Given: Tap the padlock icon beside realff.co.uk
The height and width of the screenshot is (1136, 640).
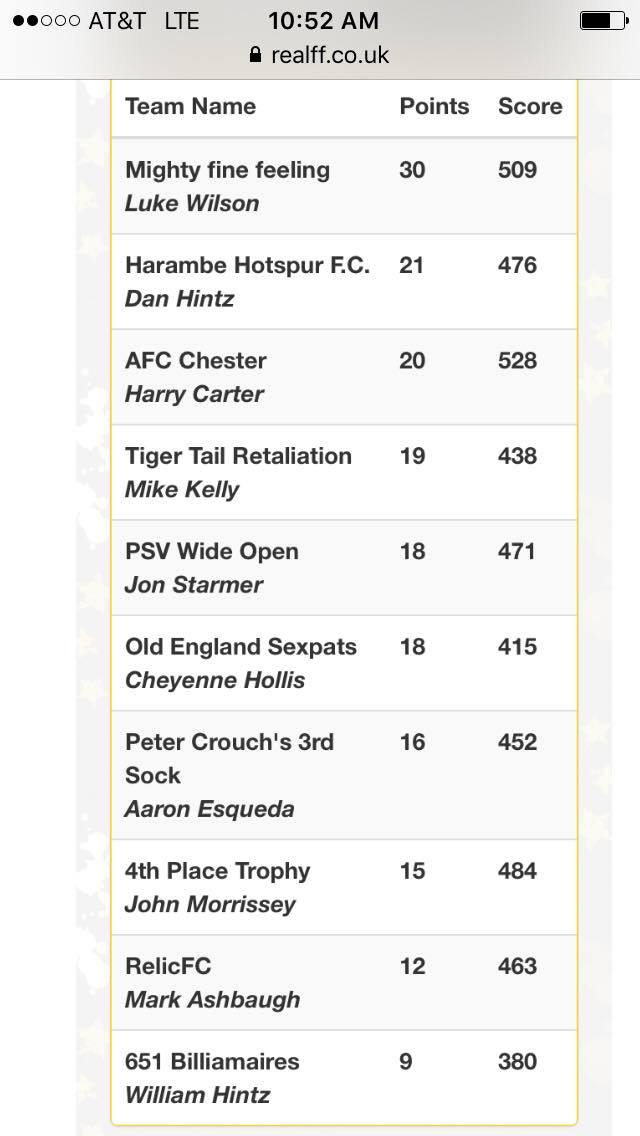Looking at the screenshot, I should click(x=255, y=54).
